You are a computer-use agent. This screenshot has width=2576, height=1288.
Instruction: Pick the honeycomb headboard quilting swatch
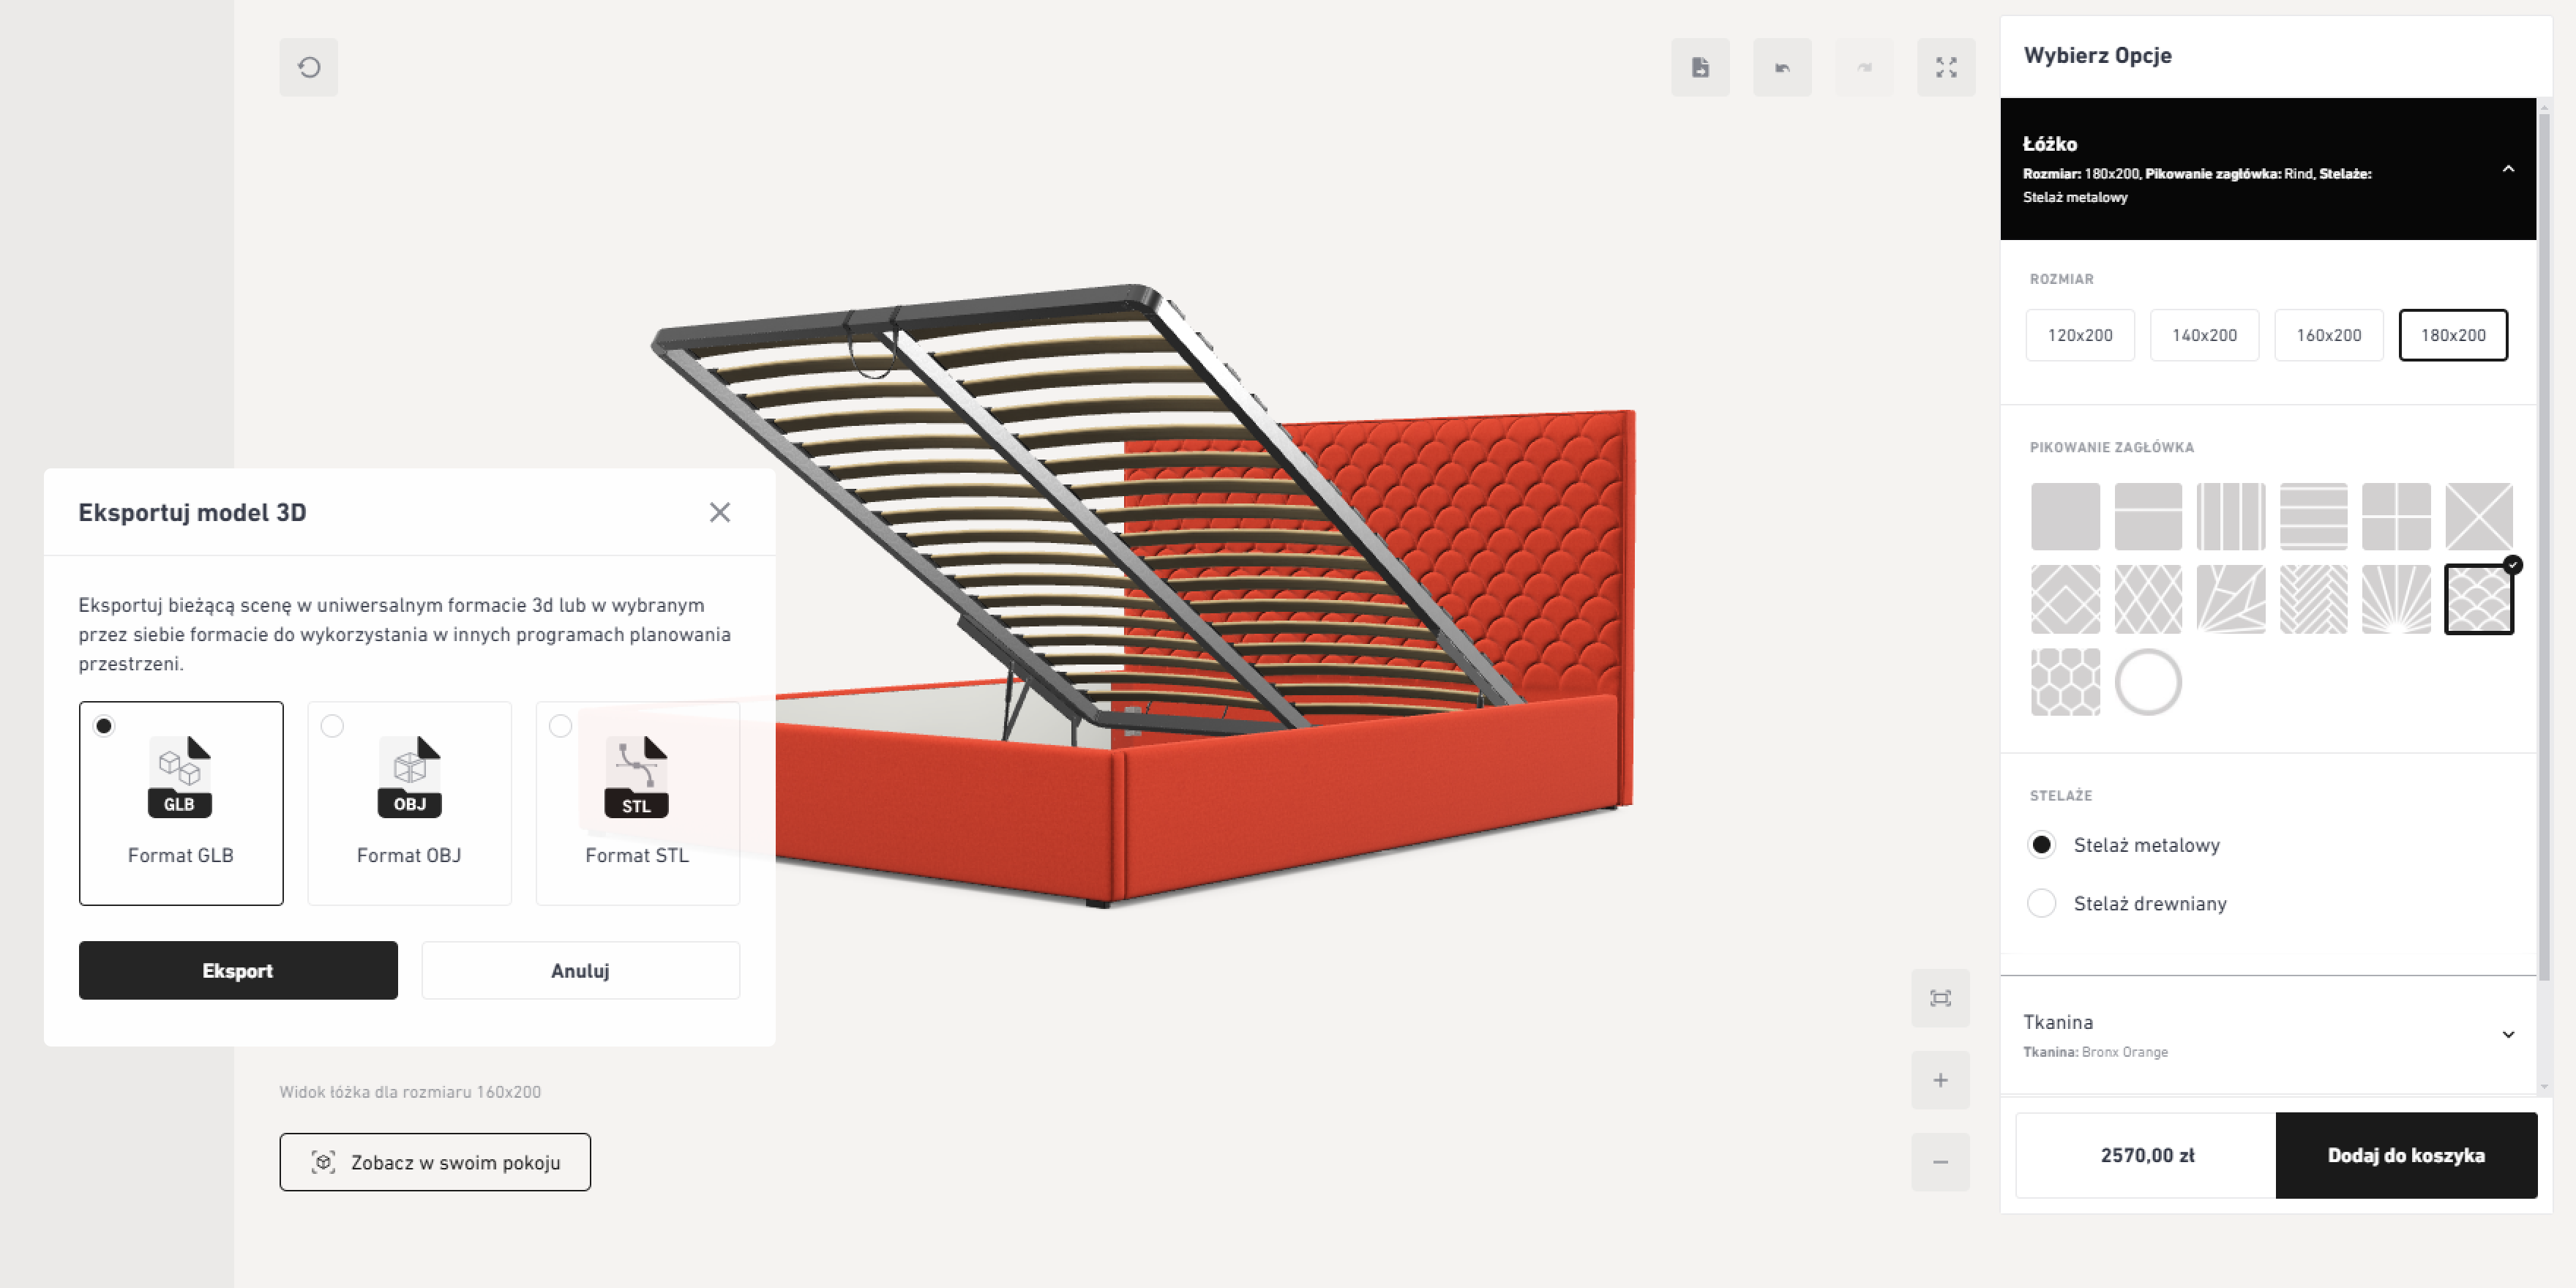pyautogui.click(x=2065, y=682)
